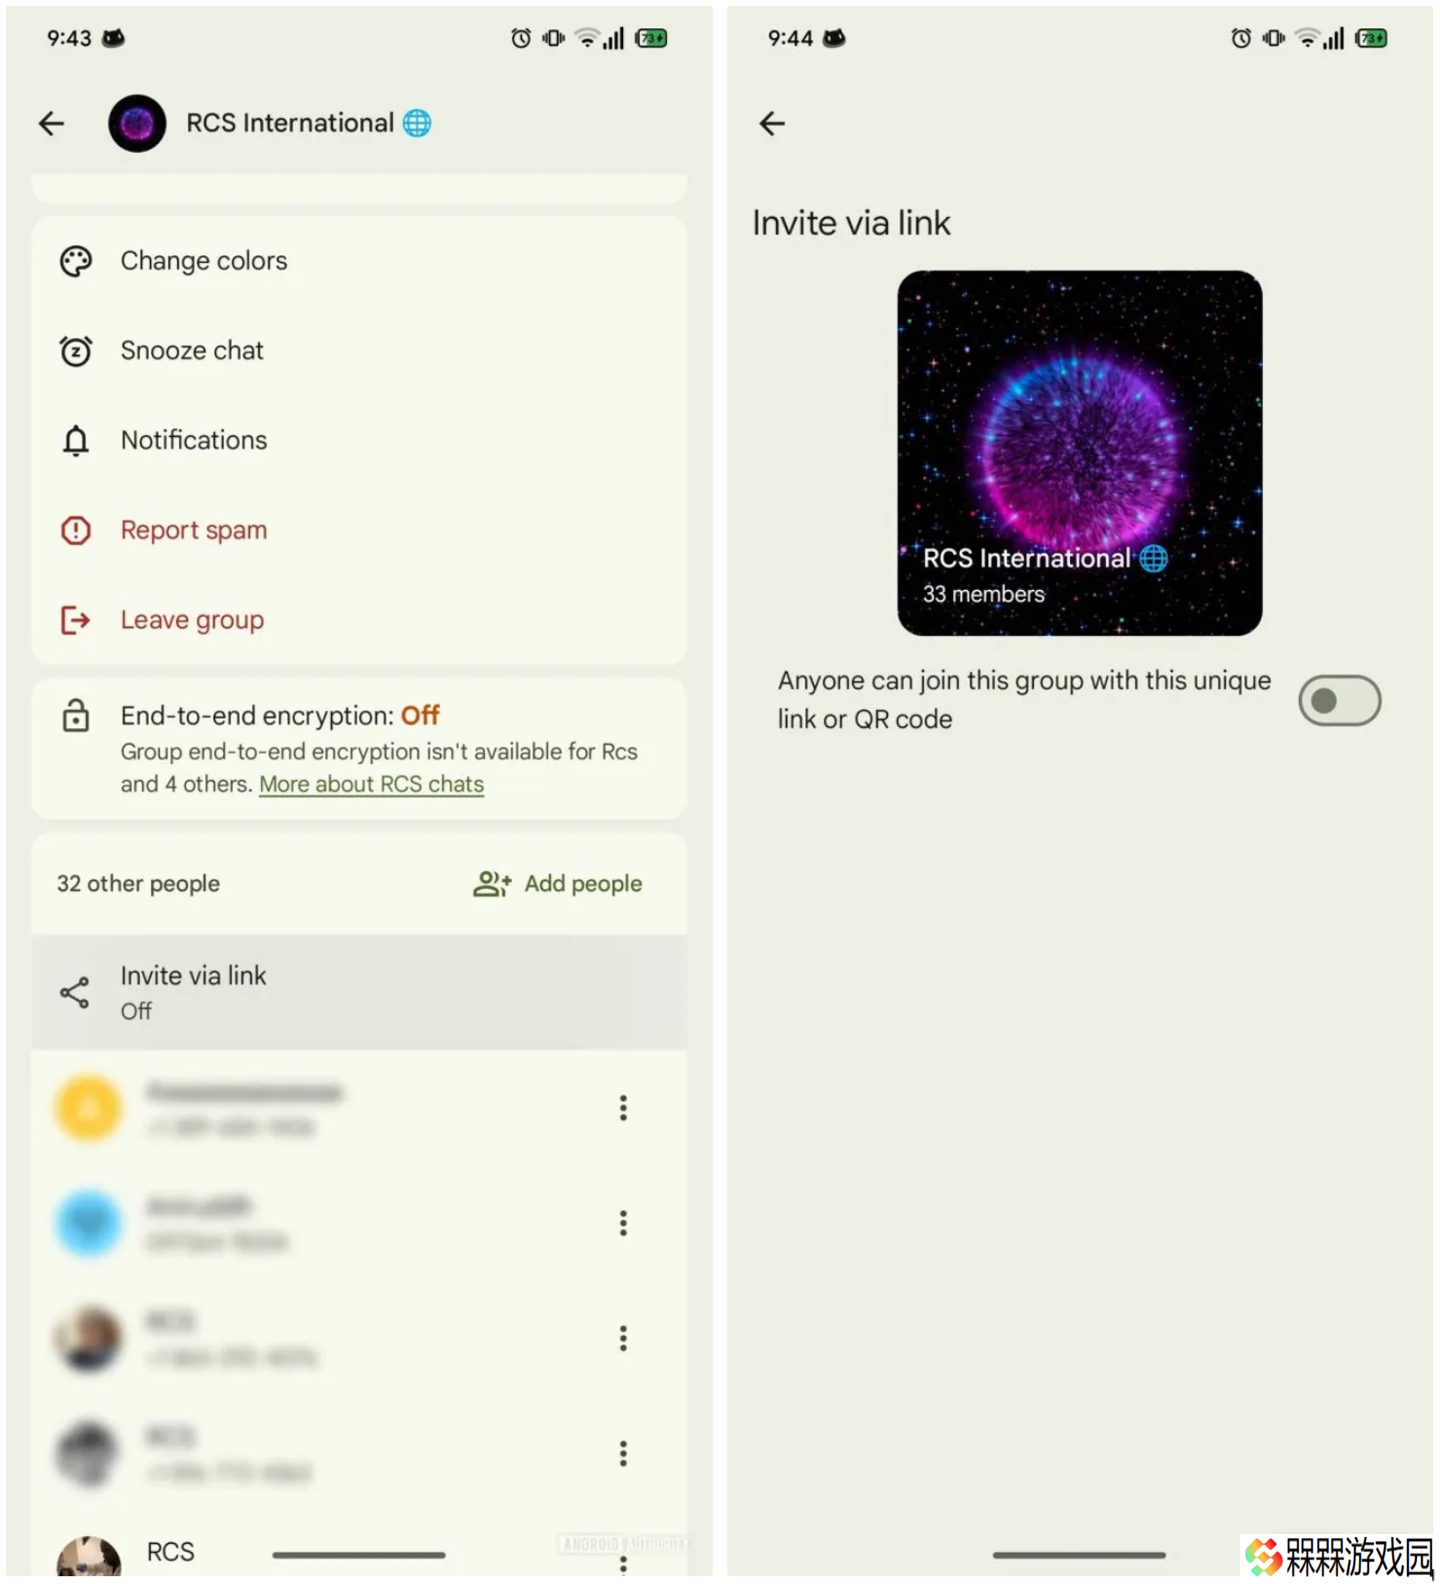Select Snooze chat alarm icon
1440x1584 pixels.
coord(76,351)
